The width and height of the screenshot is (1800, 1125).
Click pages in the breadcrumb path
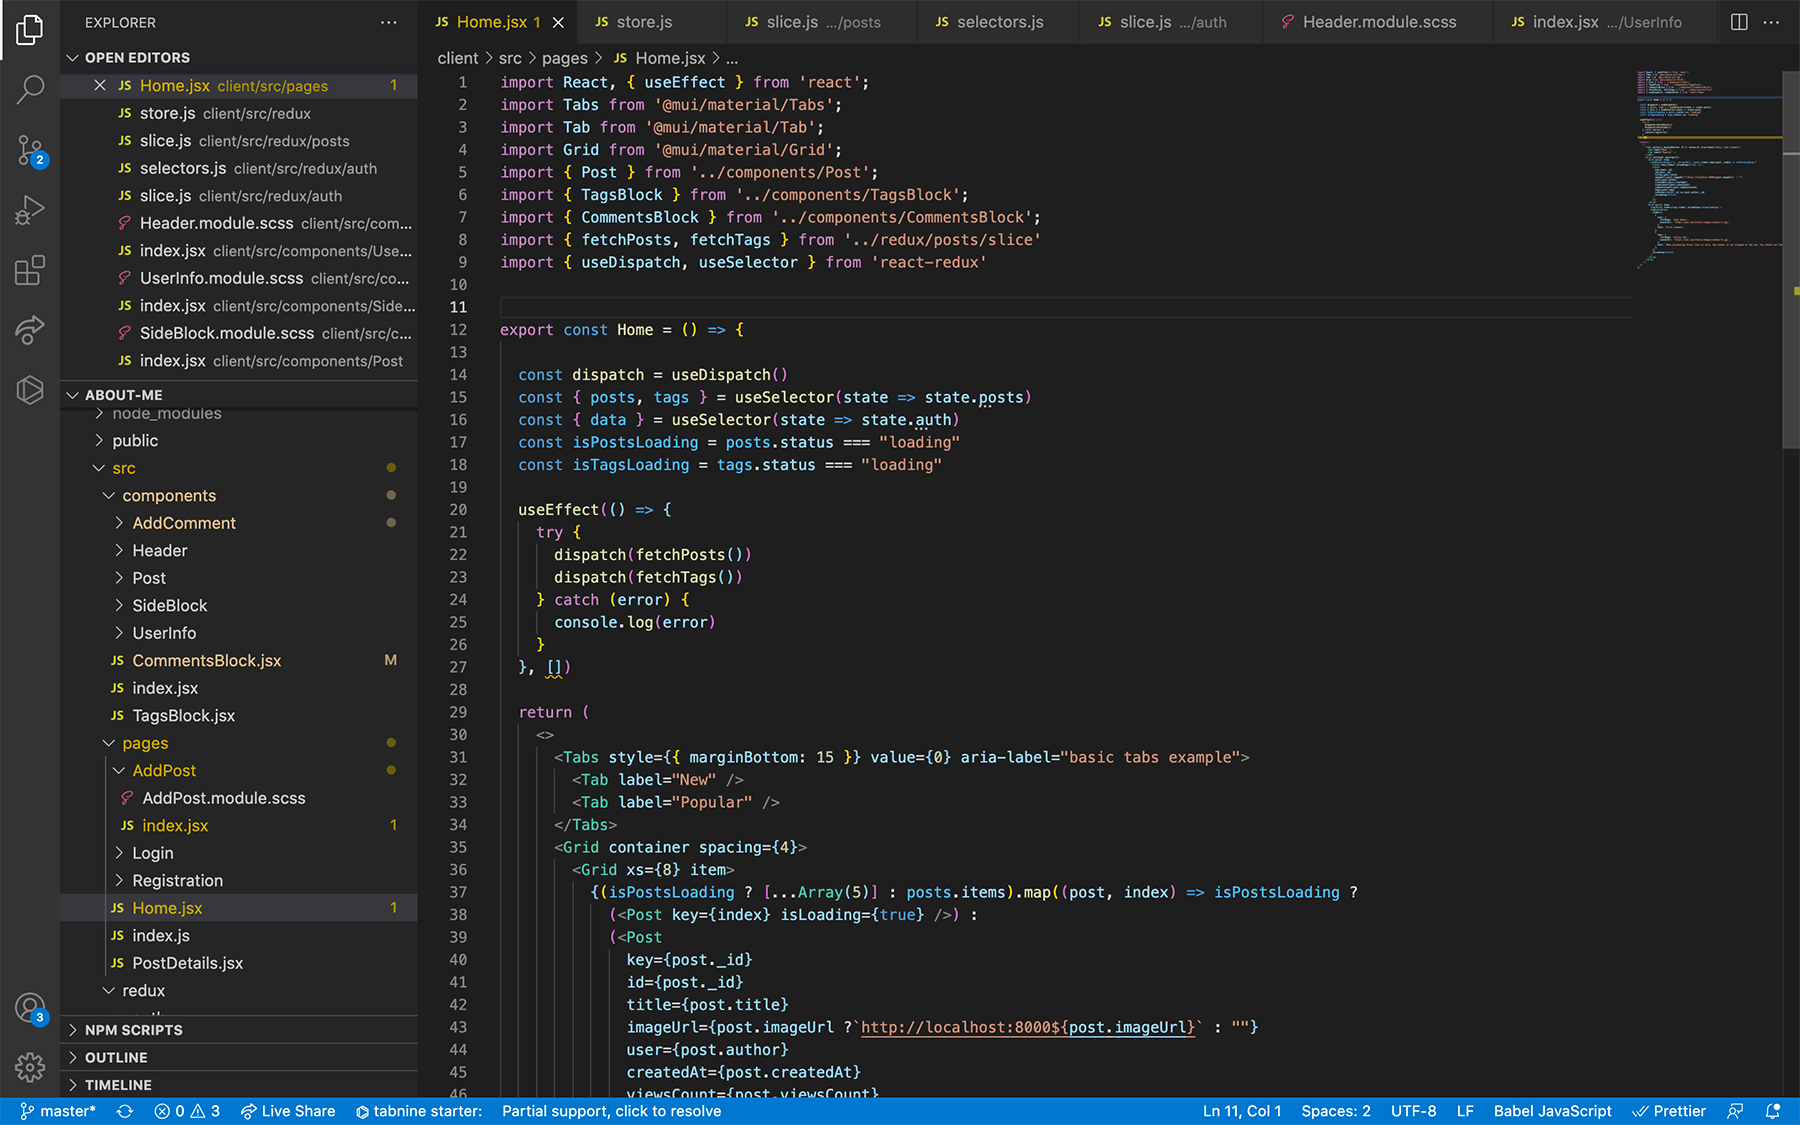click(x=565, y=58)
